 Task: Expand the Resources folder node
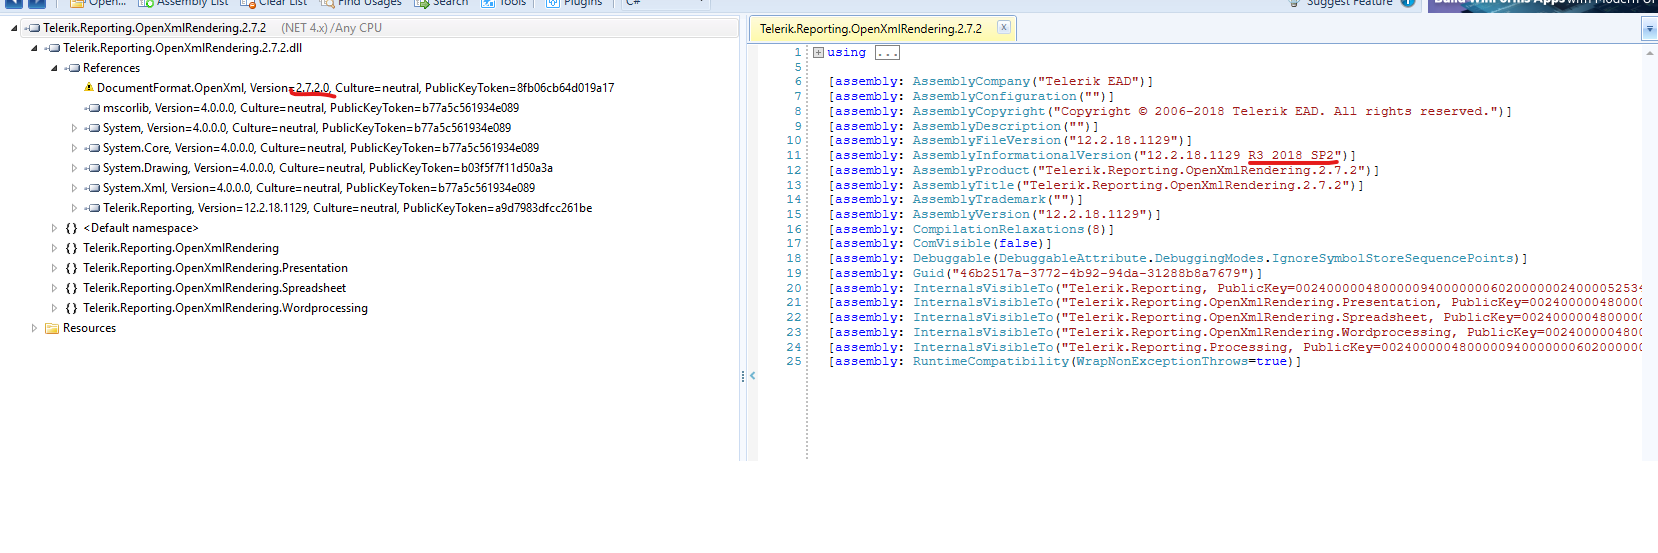[34, 328]
